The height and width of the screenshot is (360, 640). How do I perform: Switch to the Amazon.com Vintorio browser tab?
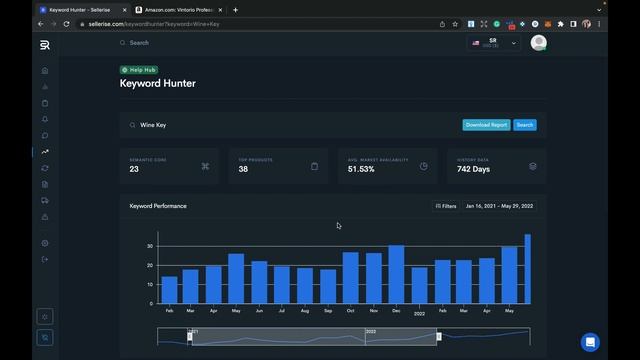coord(179,10)
